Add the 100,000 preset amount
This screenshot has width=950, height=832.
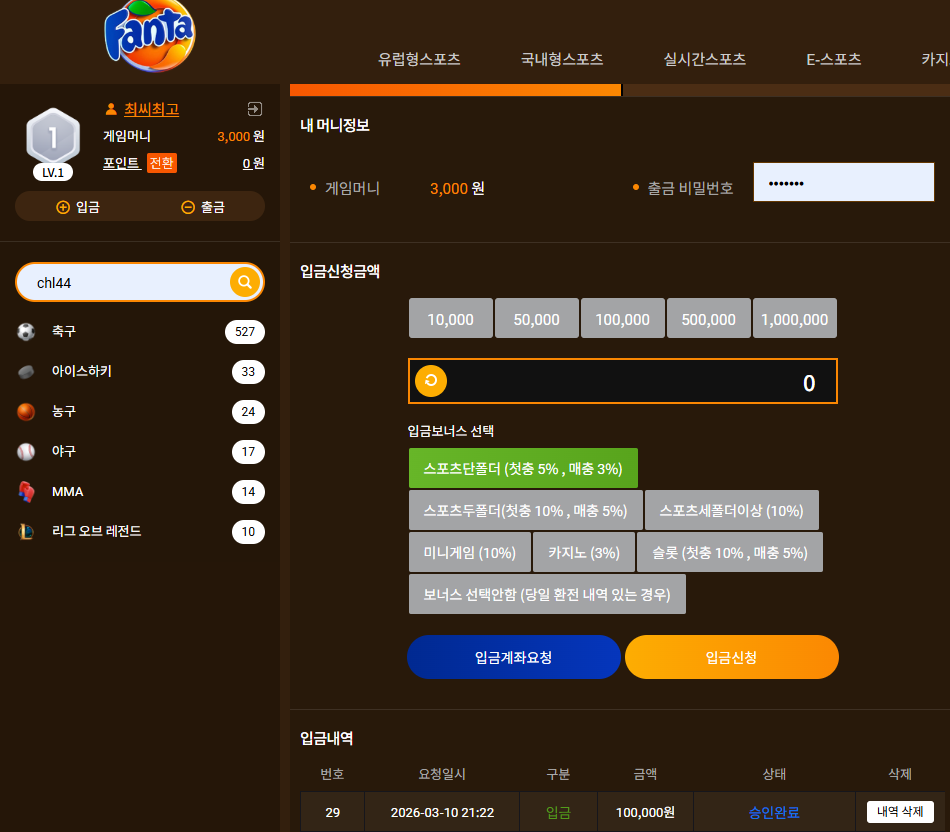click(623, 318)
